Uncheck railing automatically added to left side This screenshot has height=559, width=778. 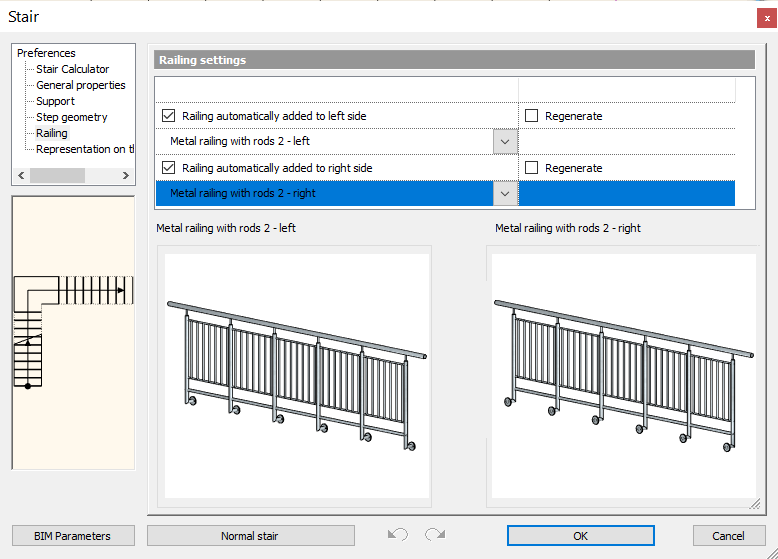point(169,116)
